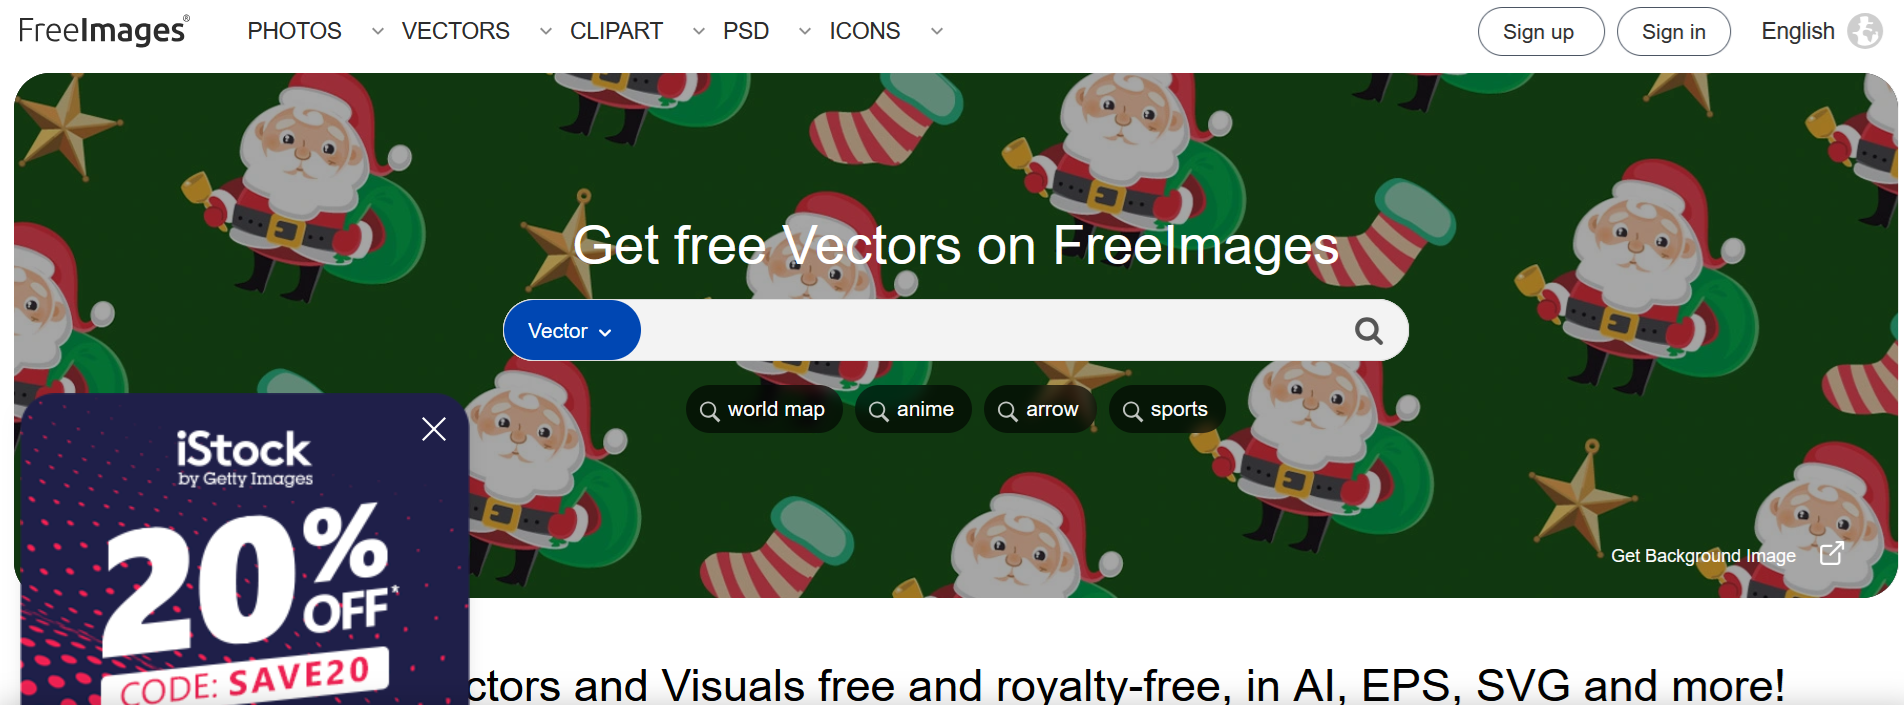Open the VECTORS menu item
This screenshot has height=716, width=1904.
[x=455, y=31]
